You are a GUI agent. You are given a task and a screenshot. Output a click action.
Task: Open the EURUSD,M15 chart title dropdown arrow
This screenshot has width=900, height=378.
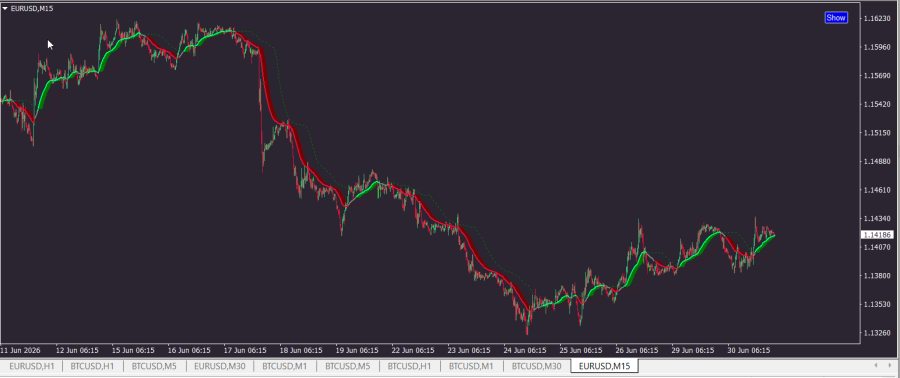tap(5, 9)
